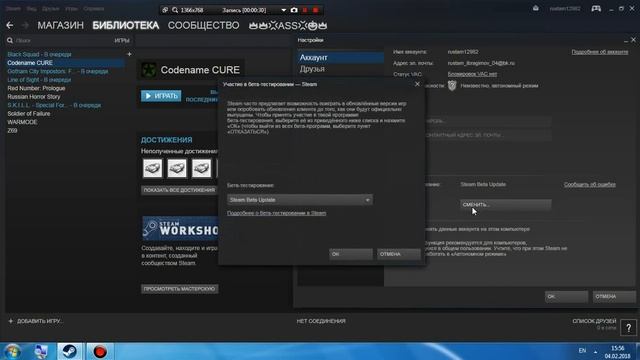
Task: Click the recorder camera snapshot icon
Action: (294, 10)
